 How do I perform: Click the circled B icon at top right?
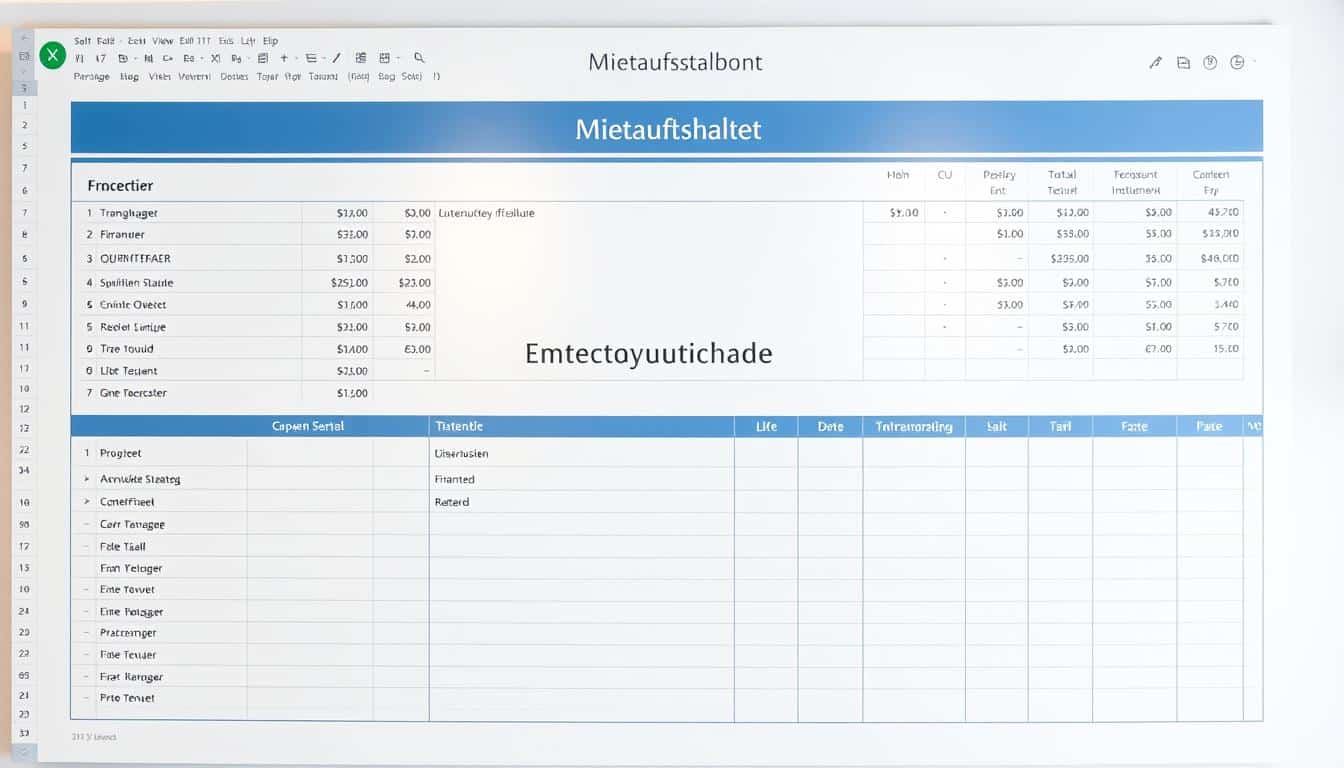[x=1210, y=62]
